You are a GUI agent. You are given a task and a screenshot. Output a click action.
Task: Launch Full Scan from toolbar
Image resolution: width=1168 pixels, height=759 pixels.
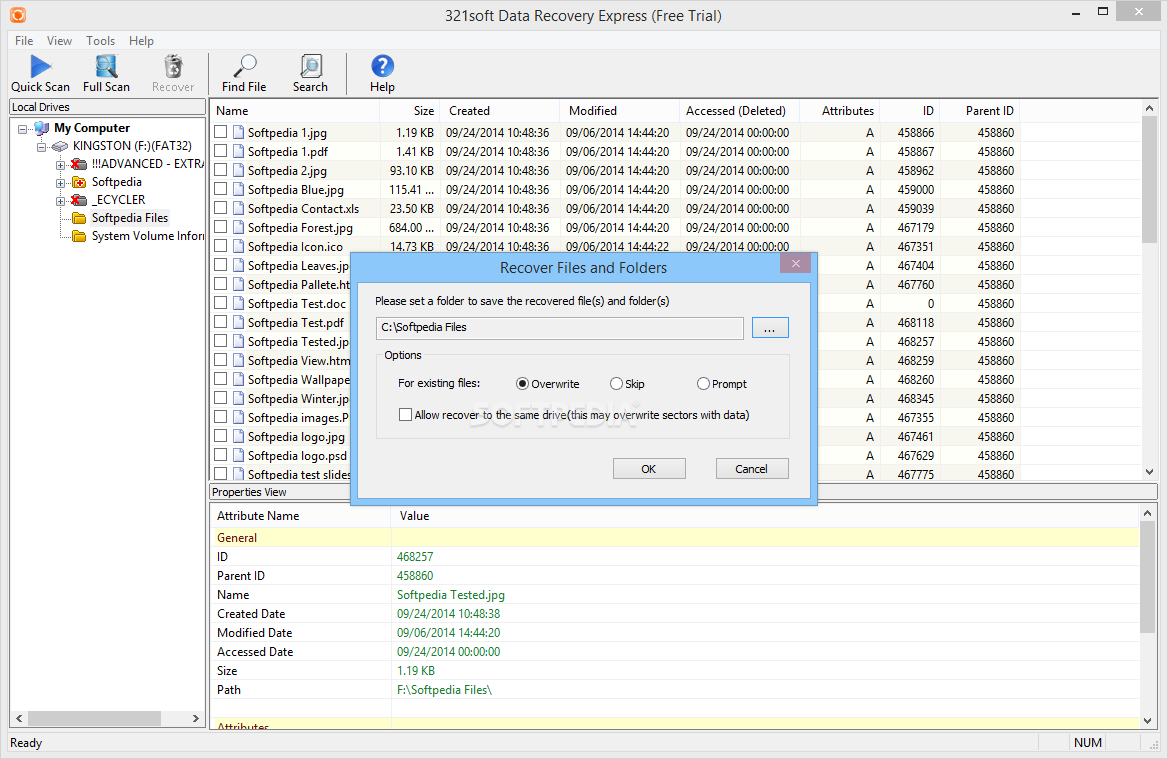[x=107, y=74]
